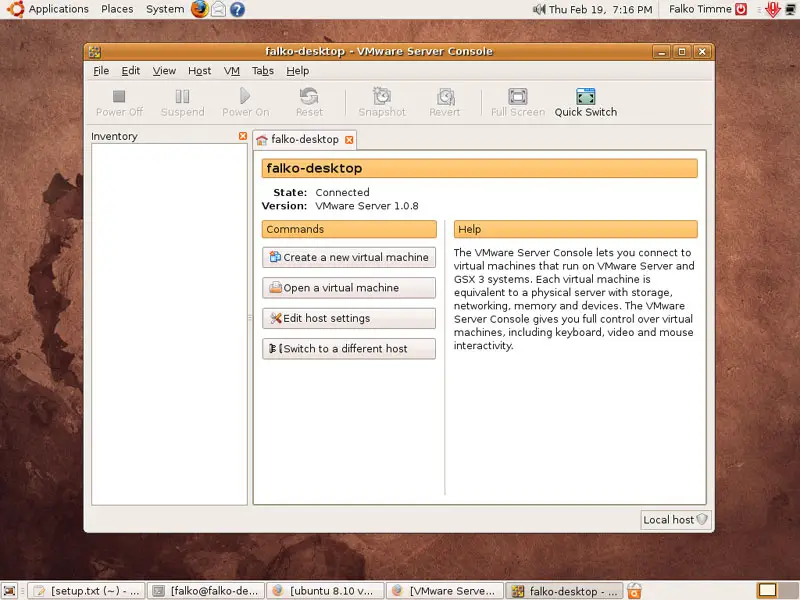This screenshot has height=600, width=800.
Task: Select the first workspace in the switcher
Action: point(767,591)
